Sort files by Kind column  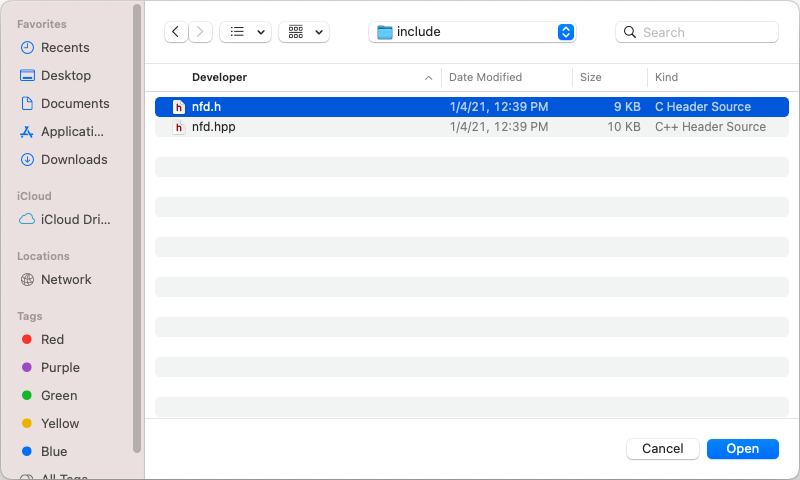coord(666,77)
